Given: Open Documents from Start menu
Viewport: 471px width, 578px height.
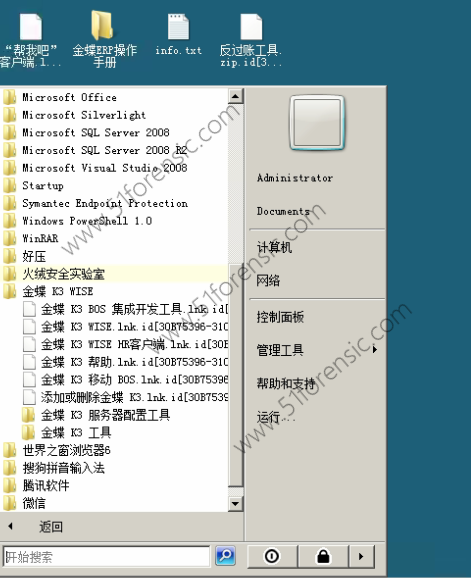Looking at the screenshot, I should point(283,211).
